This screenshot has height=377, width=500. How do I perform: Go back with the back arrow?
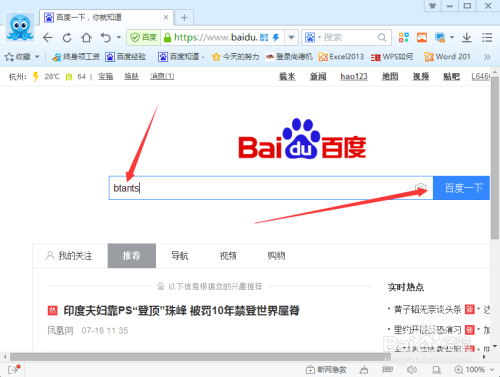[x=48, y=38]
